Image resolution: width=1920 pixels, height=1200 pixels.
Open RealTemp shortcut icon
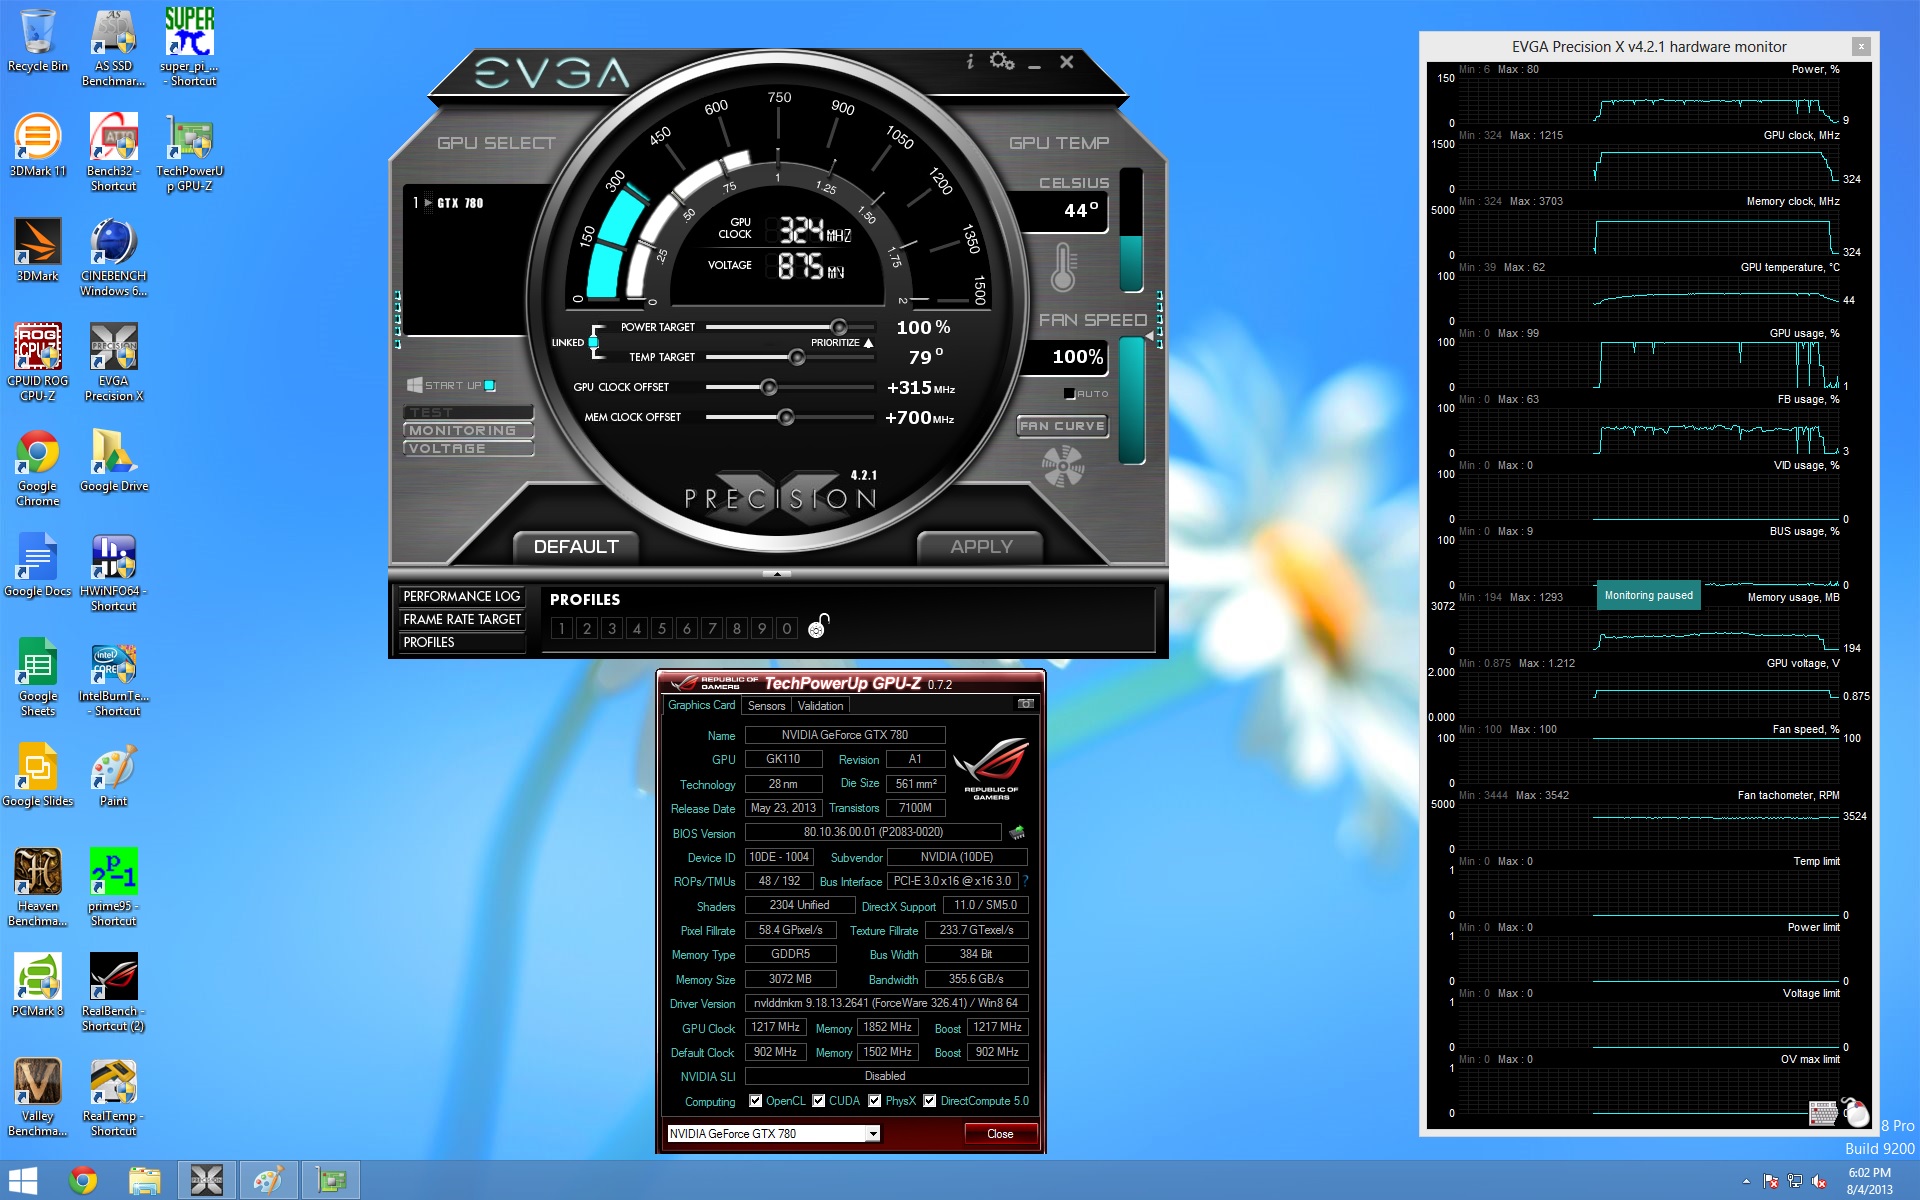pos(114,1097)
